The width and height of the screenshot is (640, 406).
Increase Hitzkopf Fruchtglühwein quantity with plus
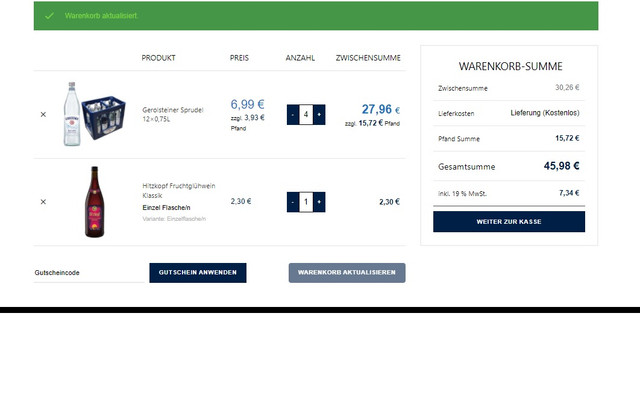(x=319, y=202)
